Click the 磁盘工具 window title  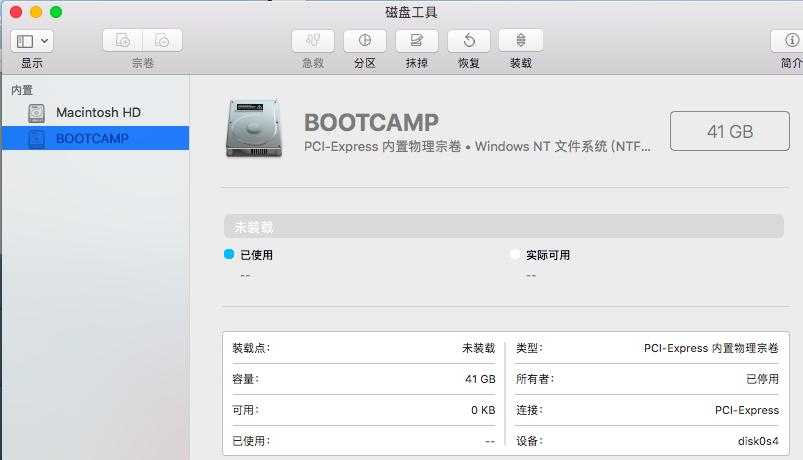[411, 12]
